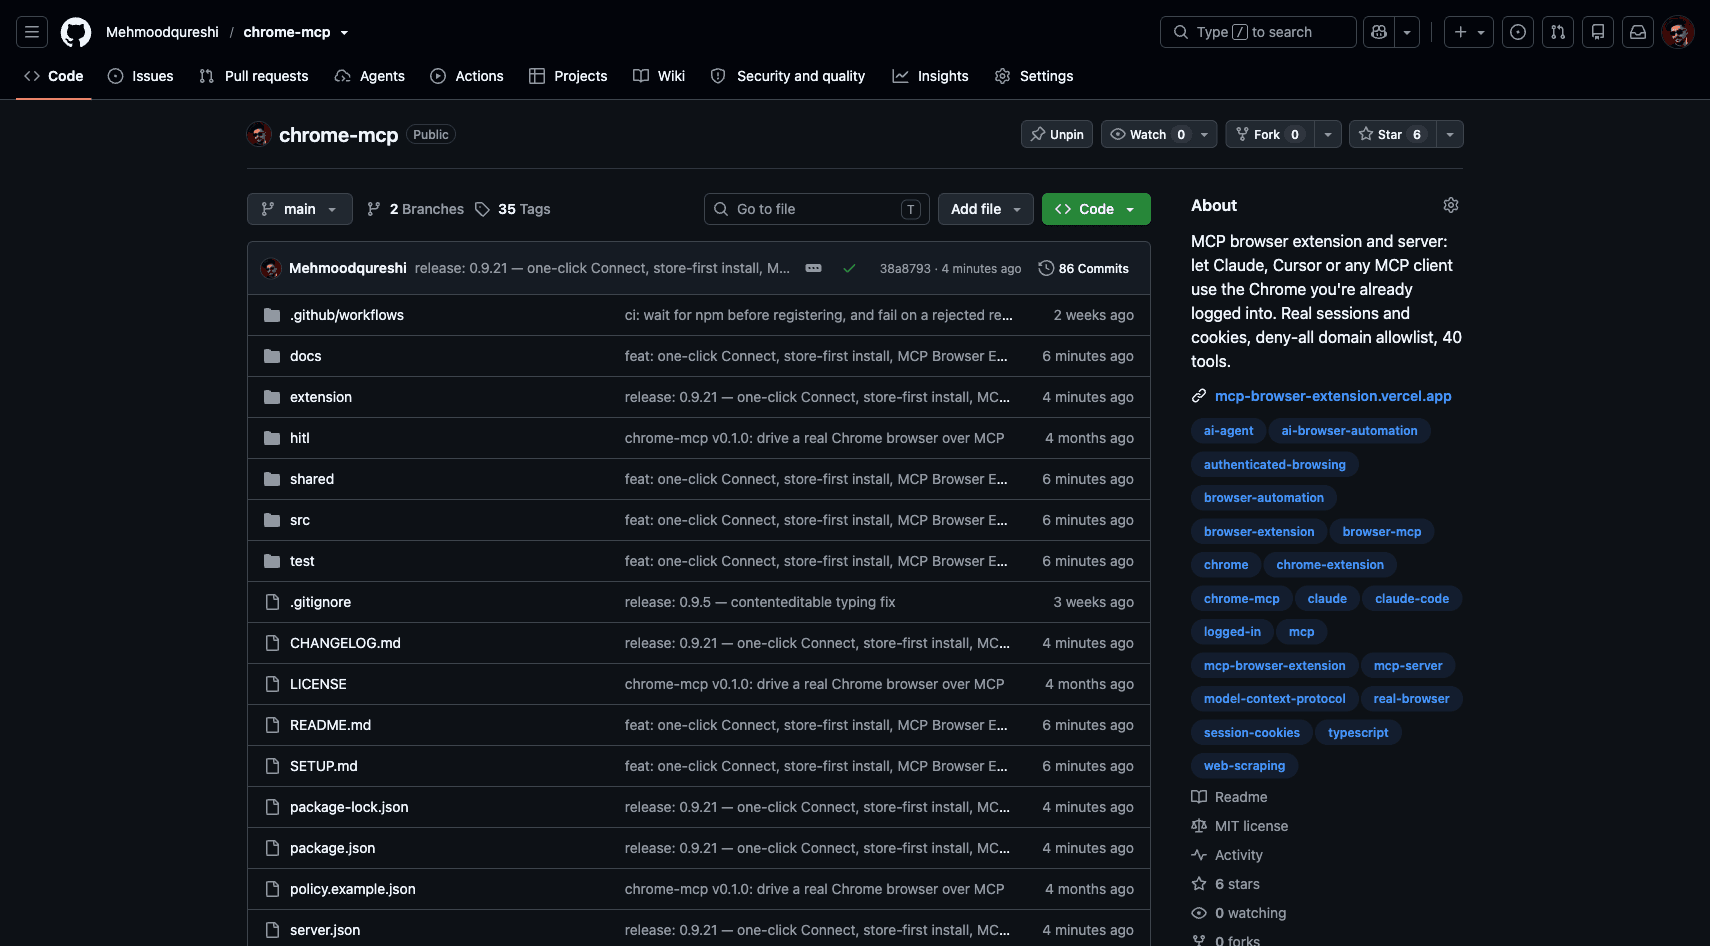Image resolution: width=1710 pixels, height=946 pixels.
Task: Open the 86 Commits history
Action: pyautogui.click(x=1084, y=268)
